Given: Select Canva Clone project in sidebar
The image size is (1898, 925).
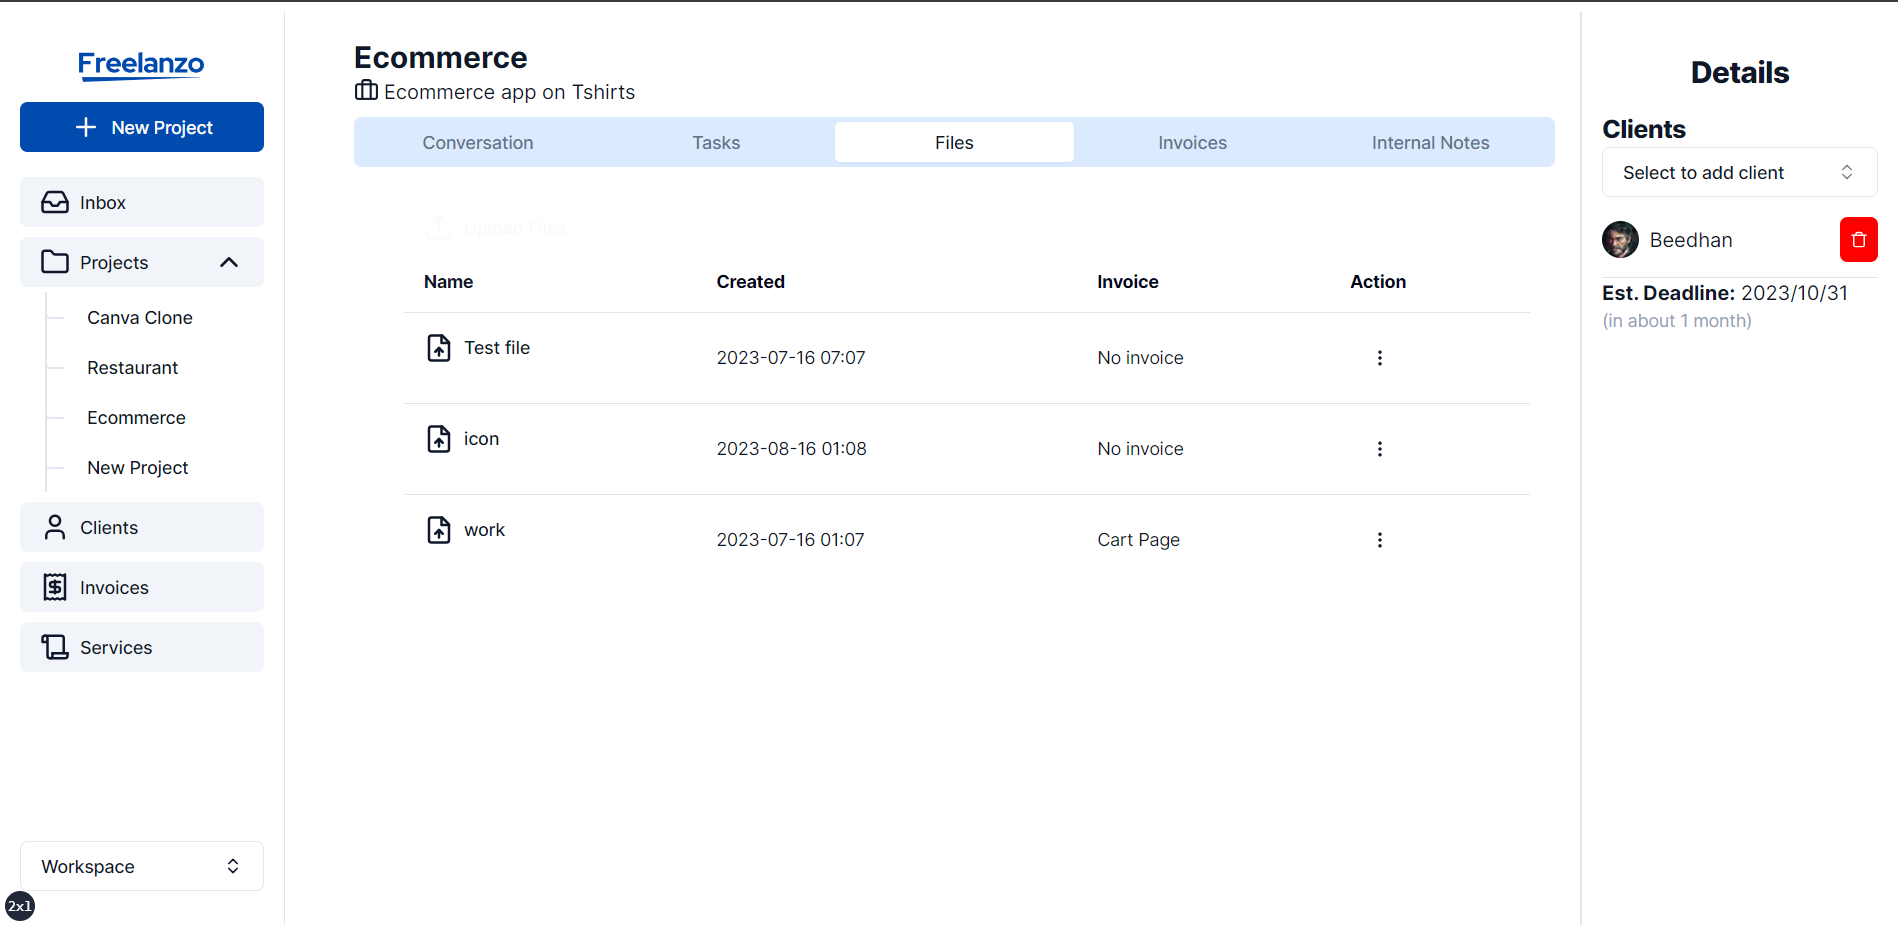Looking at the screenshot, I should (140, 318).
